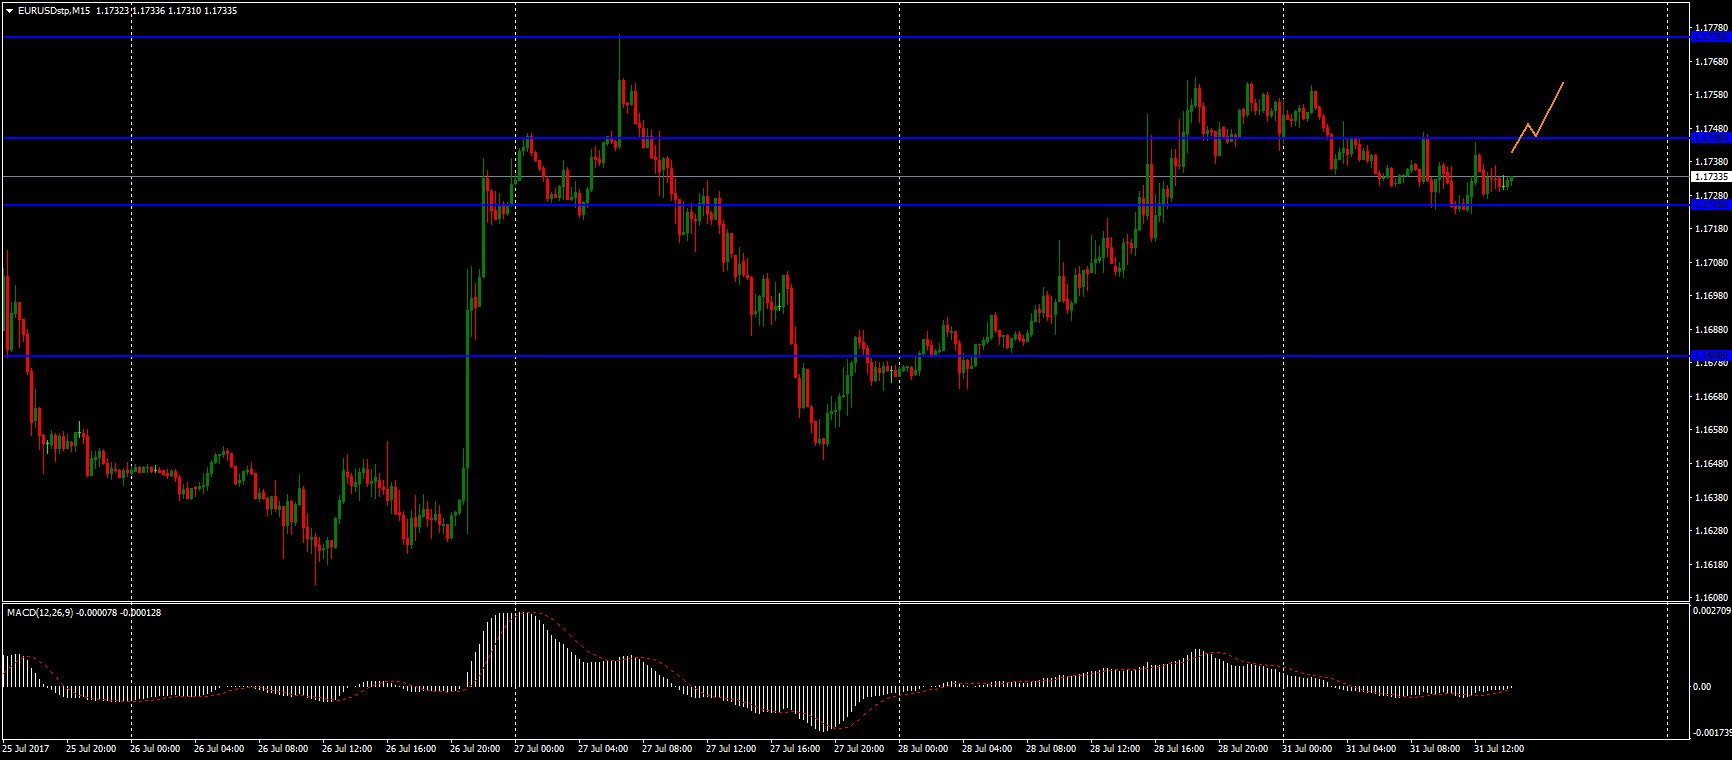Screen dimensions: 1732x760
Task: Click the 1.16480 value on price axis
Action: click(1712, 464)
